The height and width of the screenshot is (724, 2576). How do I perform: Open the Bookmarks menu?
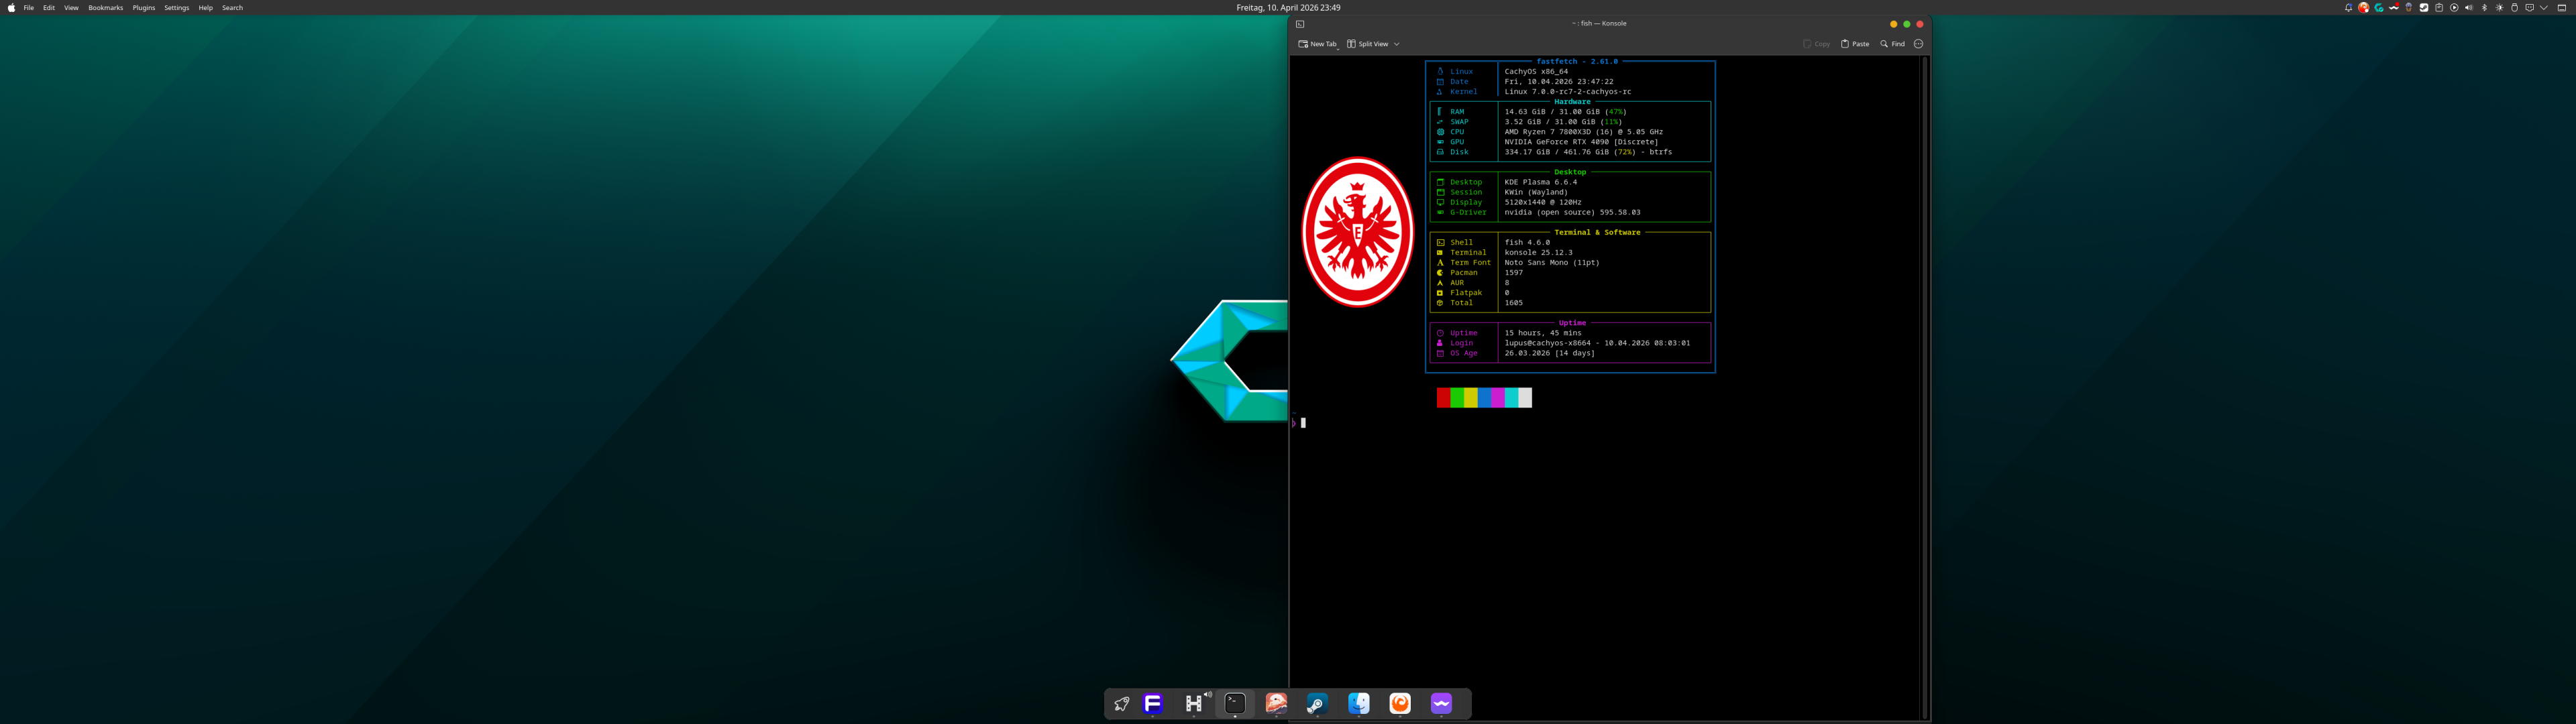pyautogui.click(x=105, y=8)
